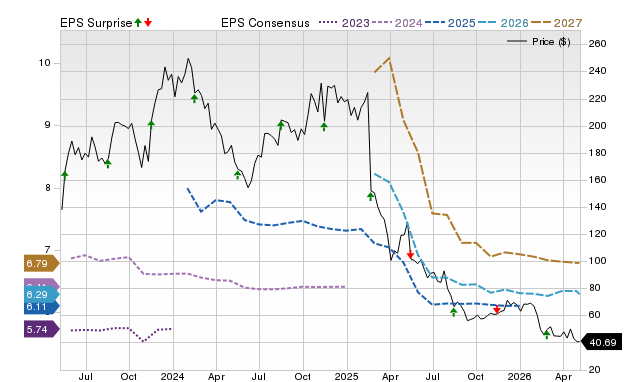Click the green EPS beat arrow near November 2024
This screenshot has height=382, width=640.
324,127
